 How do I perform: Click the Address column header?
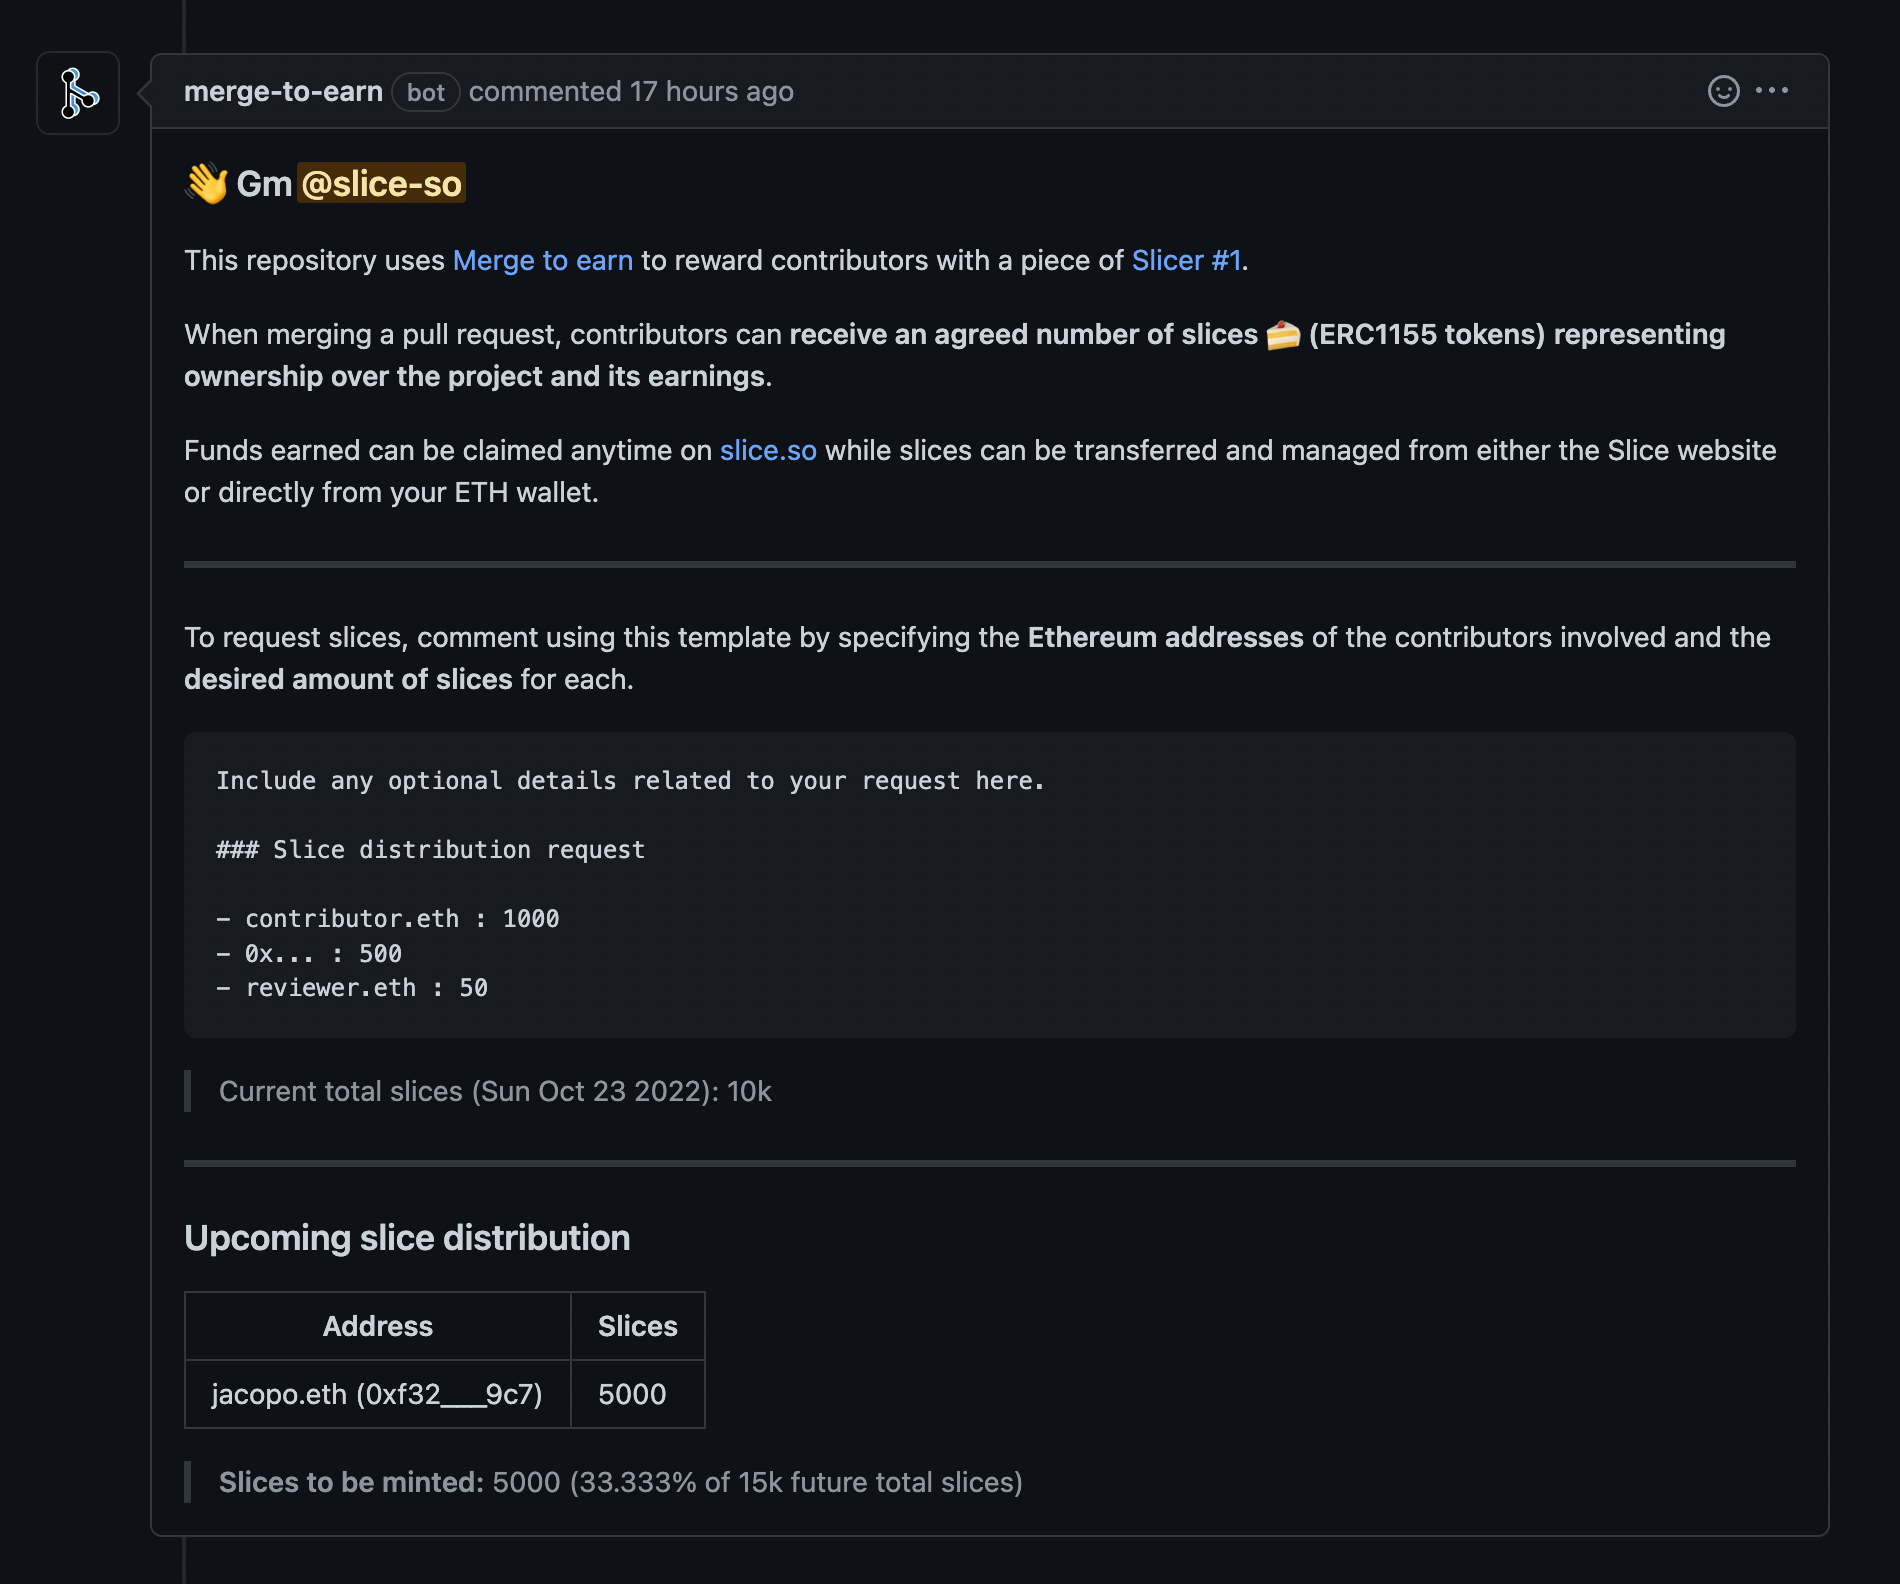click(x=377, y=1326)
